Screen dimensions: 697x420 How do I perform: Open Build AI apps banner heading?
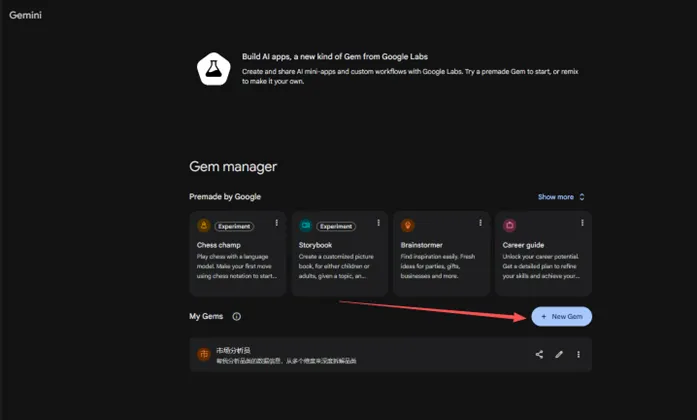335,56
